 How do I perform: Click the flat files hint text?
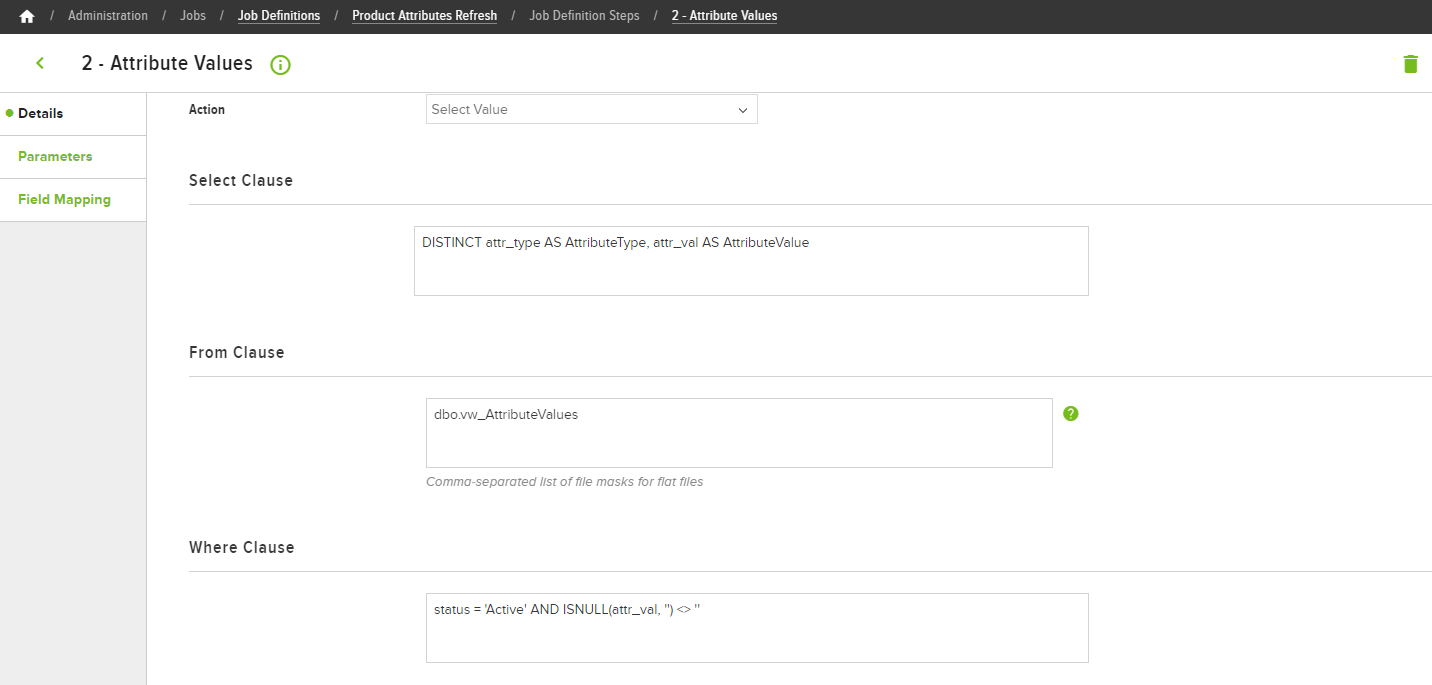click(x=564, y=482)
